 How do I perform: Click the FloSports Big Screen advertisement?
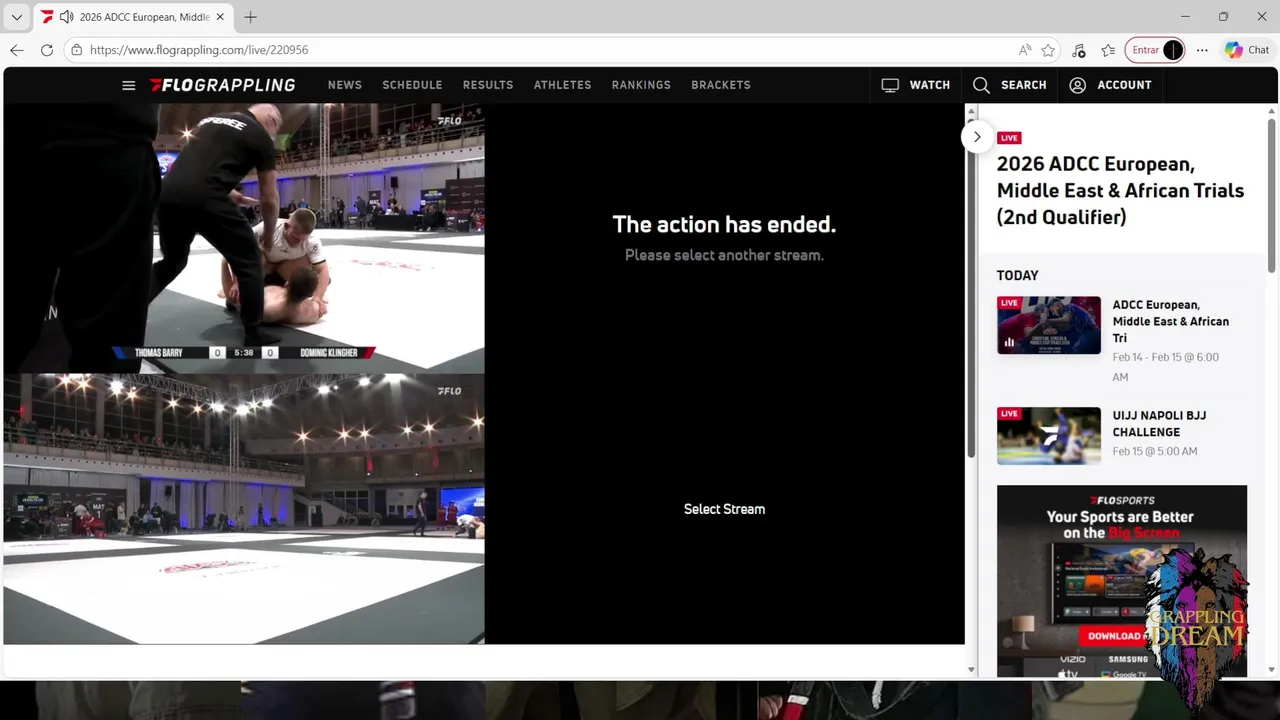tap(1122, 581)
